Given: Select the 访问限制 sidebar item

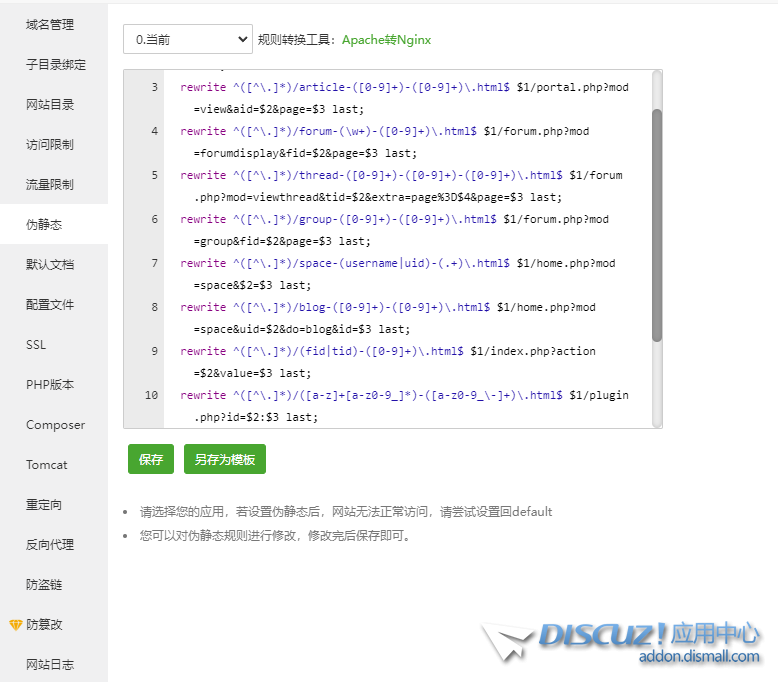Looking at the screenshot, I should (50, 145).
